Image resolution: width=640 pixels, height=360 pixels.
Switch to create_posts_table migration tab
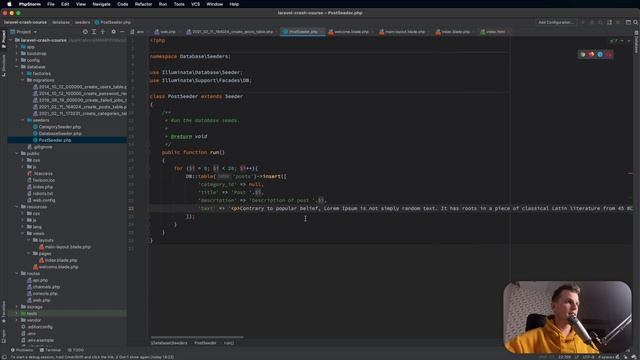(230, 31)
